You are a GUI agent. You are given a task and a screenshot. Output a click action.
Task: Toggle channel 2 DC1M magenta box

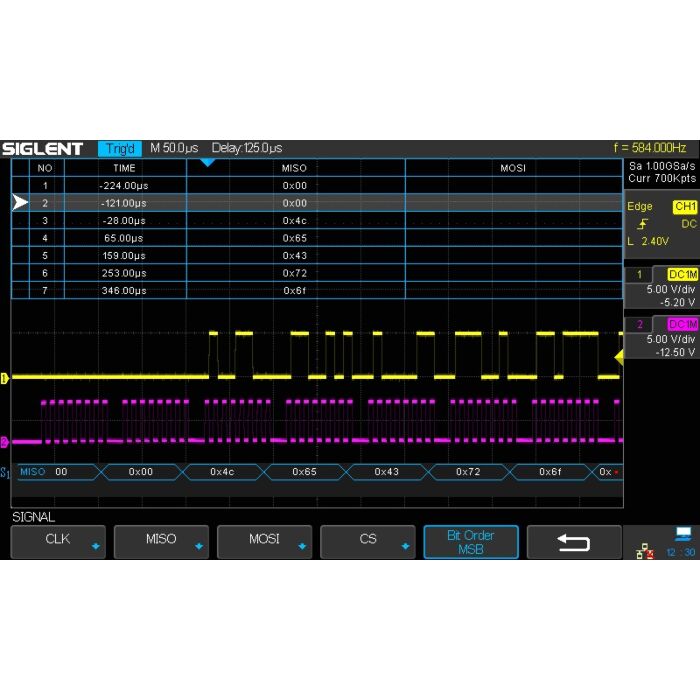pos(682,324)
